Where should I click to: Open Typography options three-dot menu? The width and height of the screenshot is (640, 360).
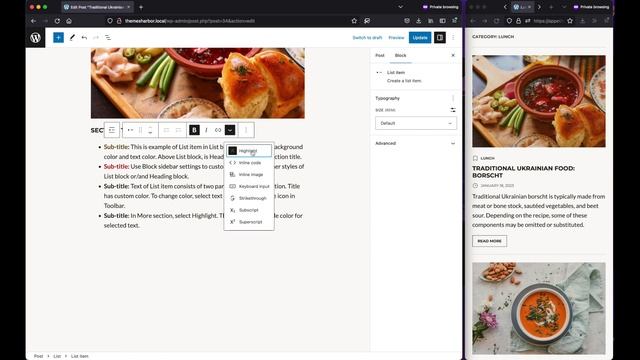453,98
